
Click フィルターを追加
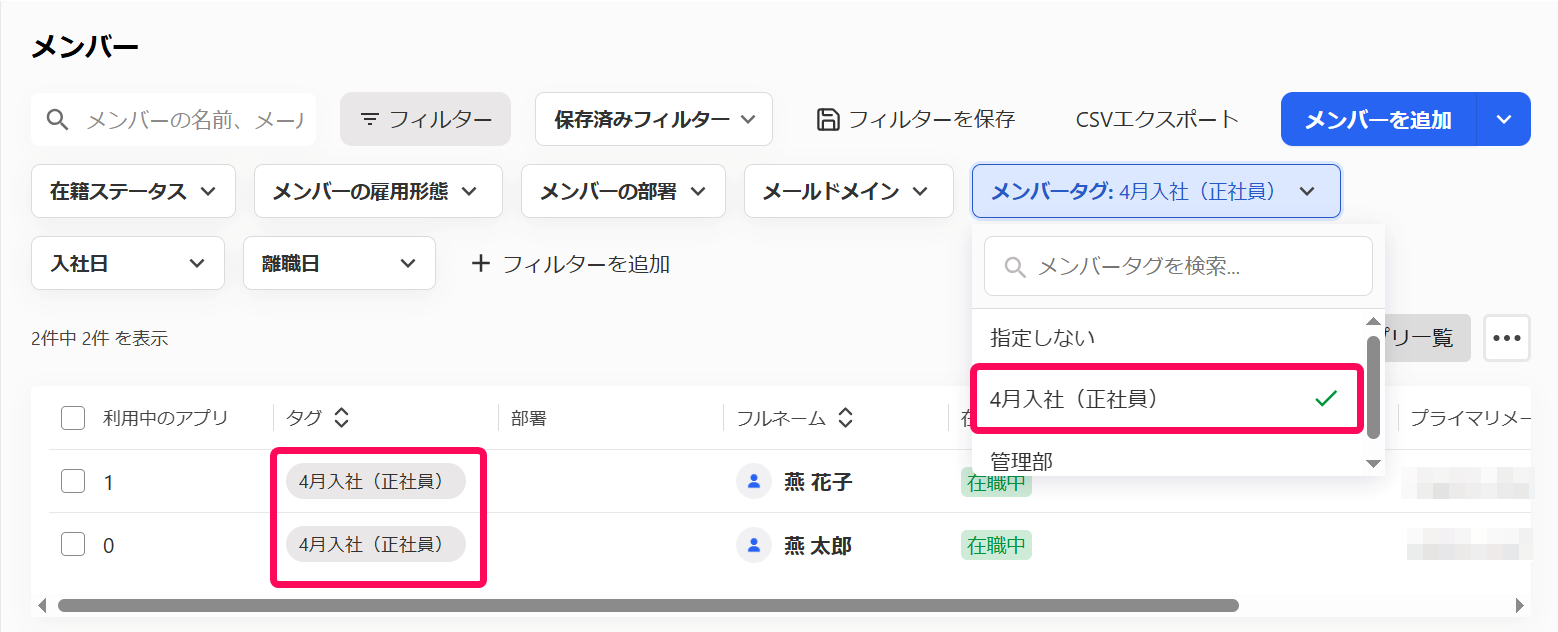click(x=570, y=264)
